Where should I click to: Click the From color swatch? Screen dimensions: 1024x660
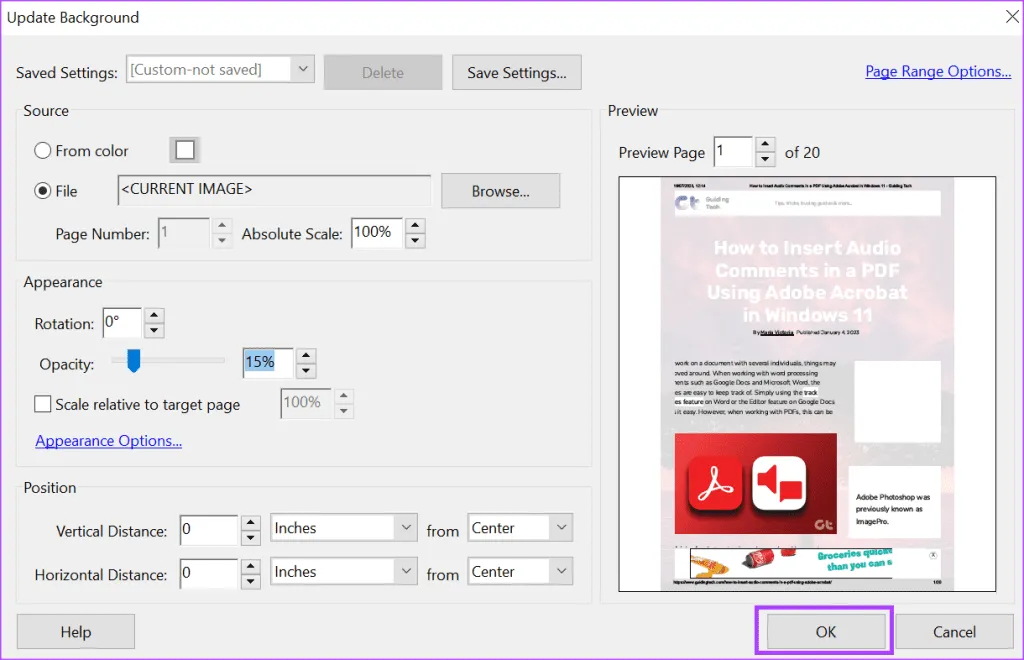[184, 150]
